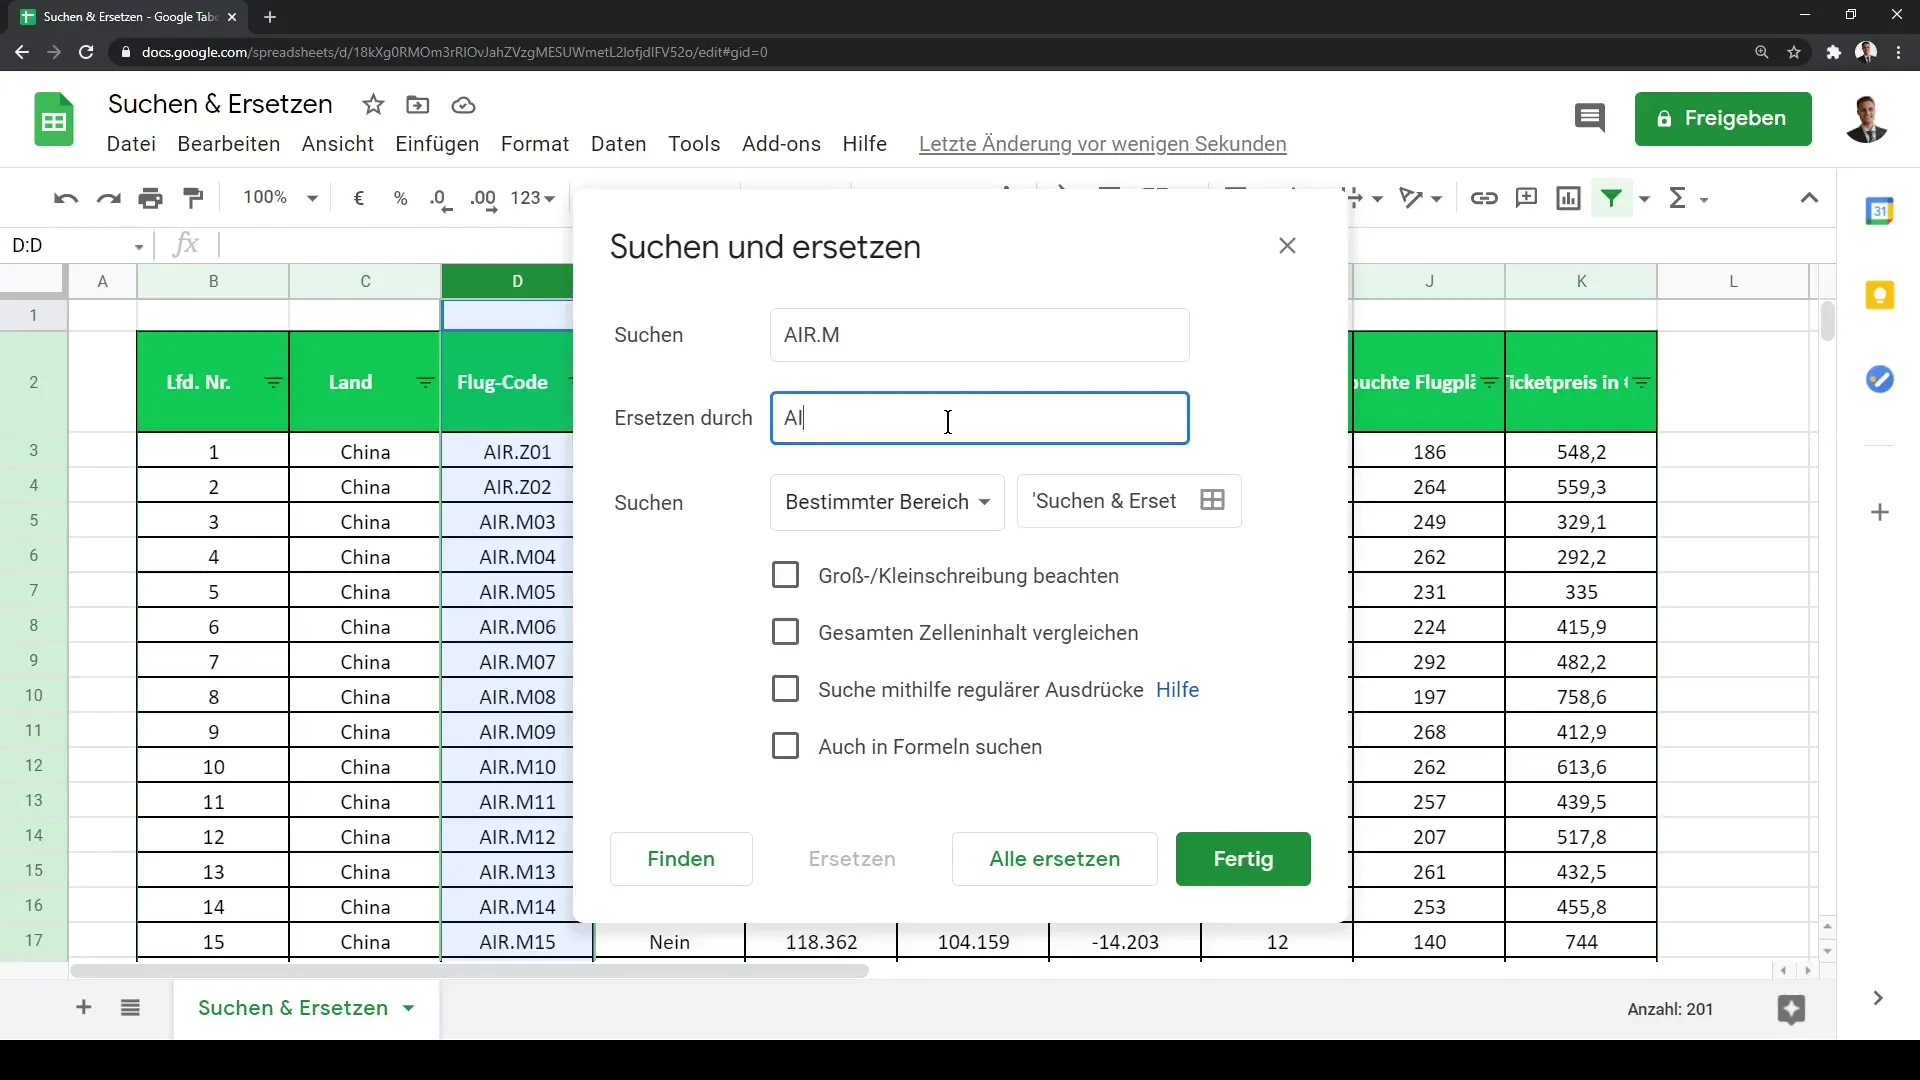1920x1080 pixels.
Task: Click the green Fertig button
Action: [1243, 859]
